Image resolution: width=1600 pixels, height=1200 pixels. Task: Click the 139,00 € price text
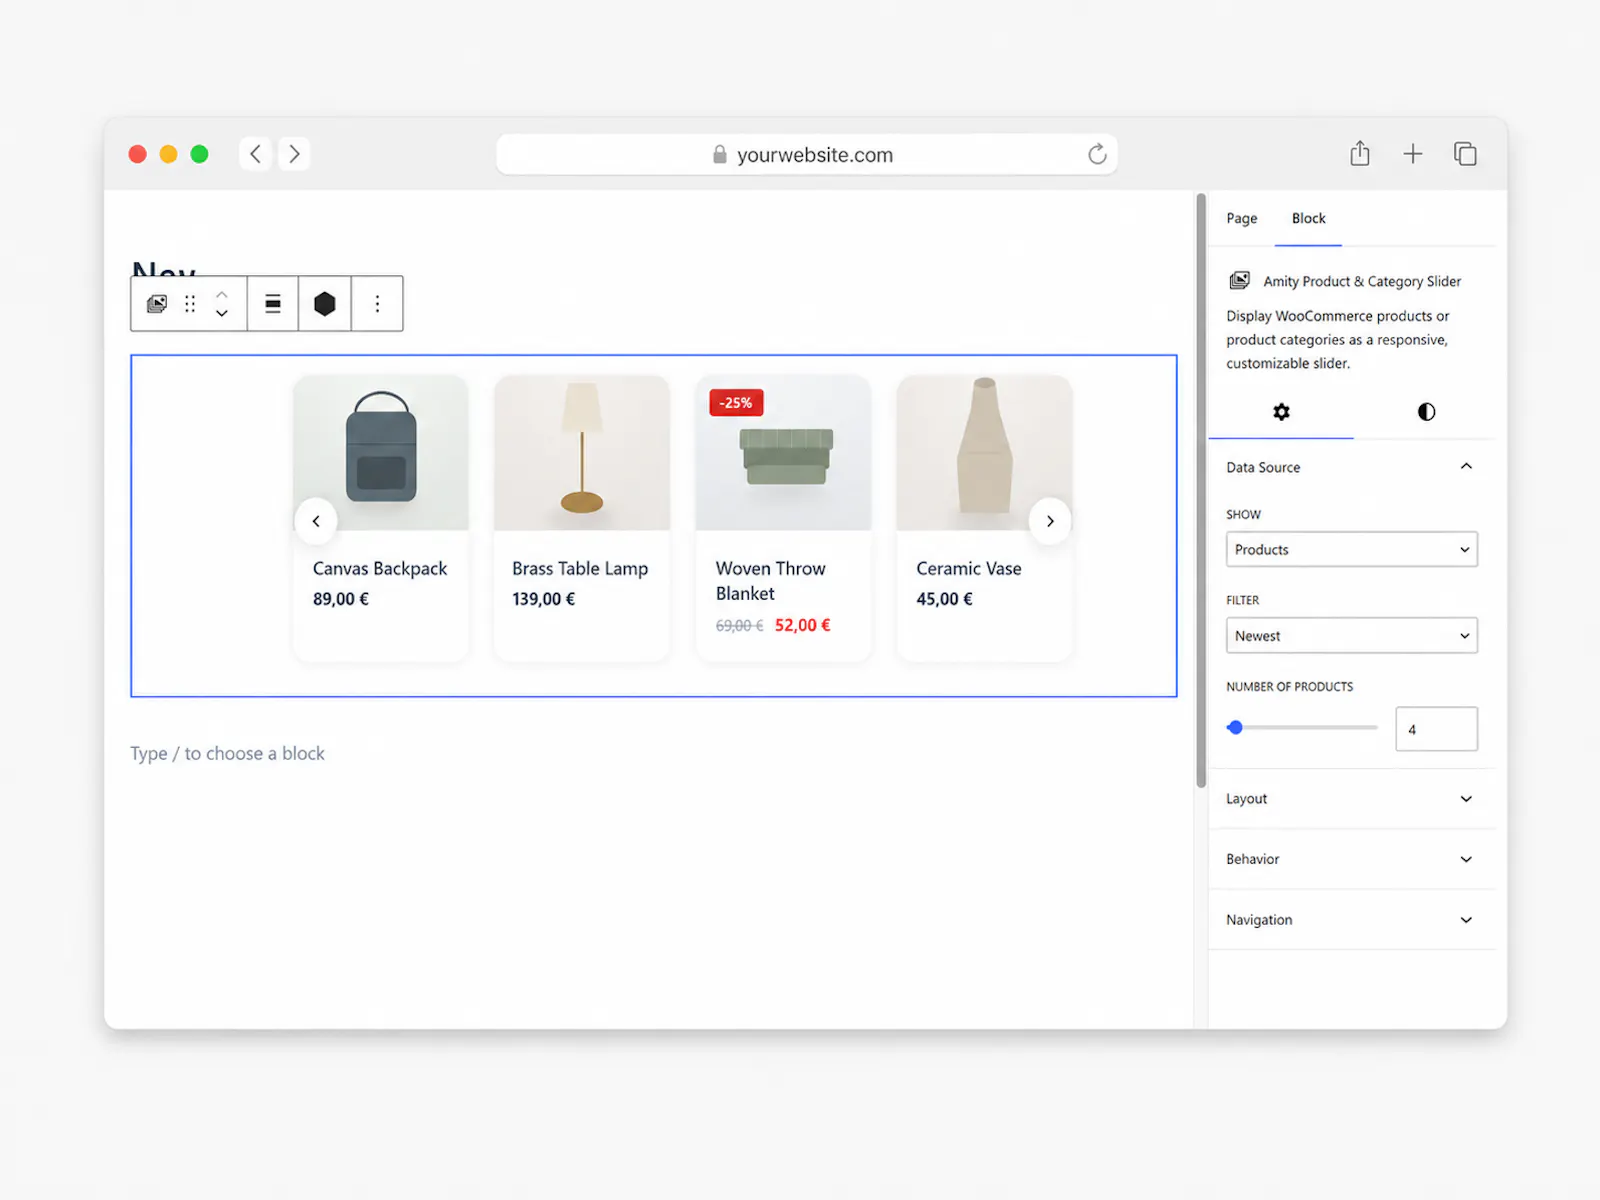coord(544,599)
